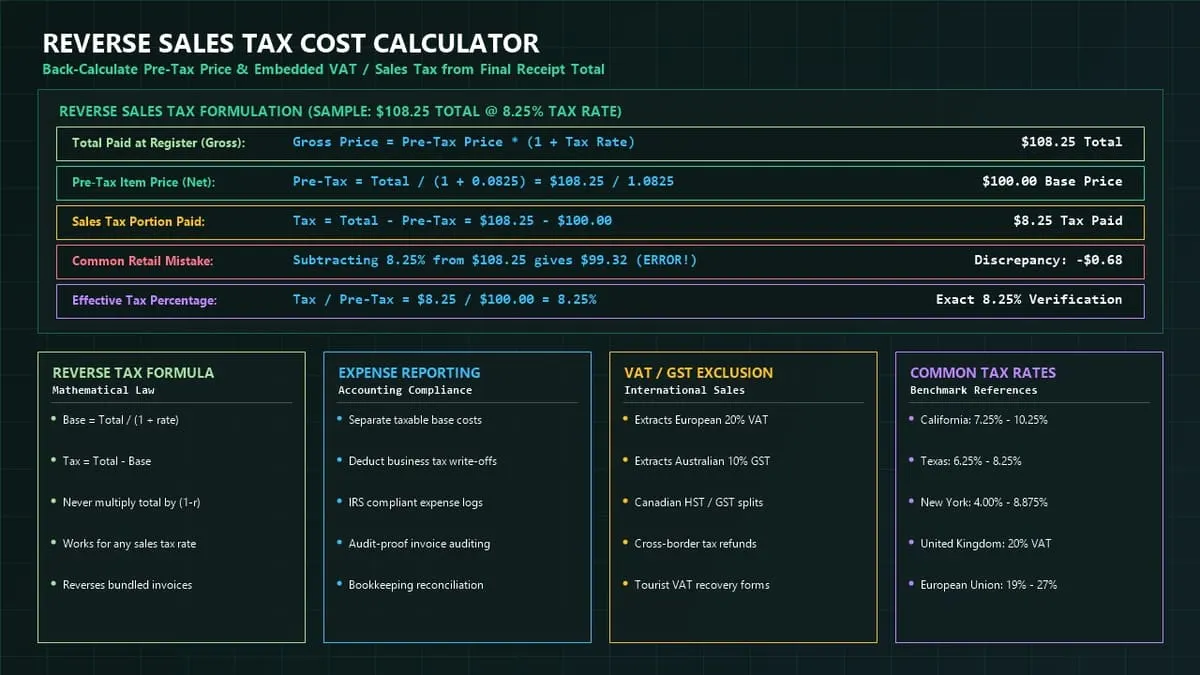Image resolution: width=1200 pixels, height=675 pixels.
Task: Click the 'Reverse Tax Formula' card heading
Action: (x=133, y=373)
